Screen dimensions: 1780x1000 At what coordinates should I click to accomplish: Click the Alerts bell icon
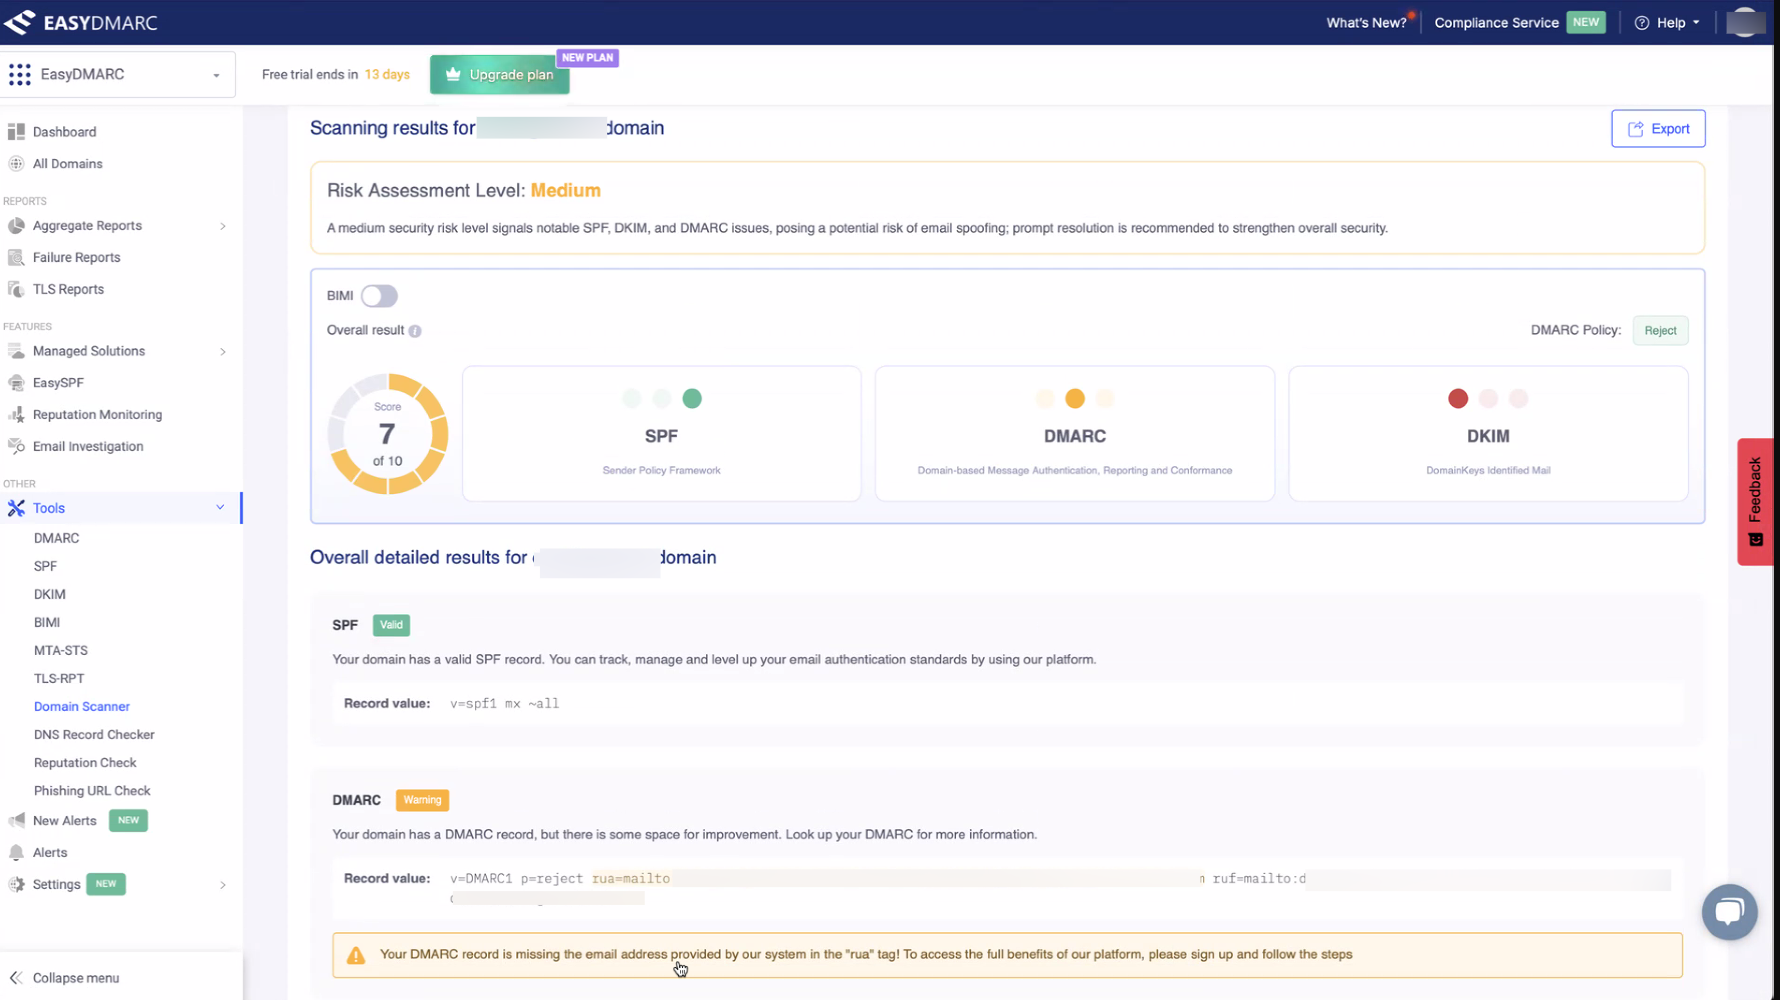[16, 853]
